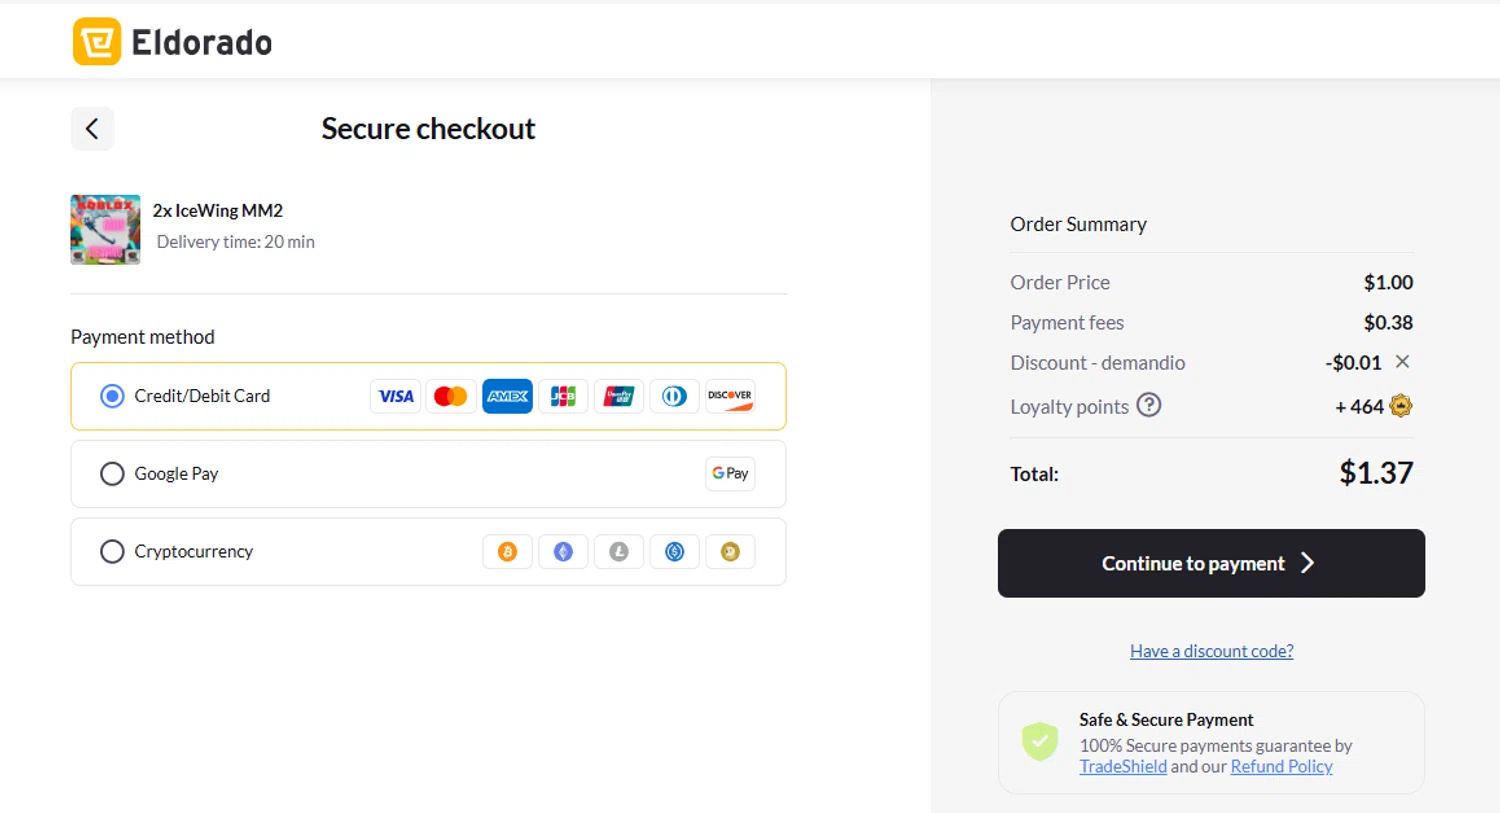Click the Eldorado logo icon
The width and height of the screenshot is (1500, 813).
click(x=97, y=42)
